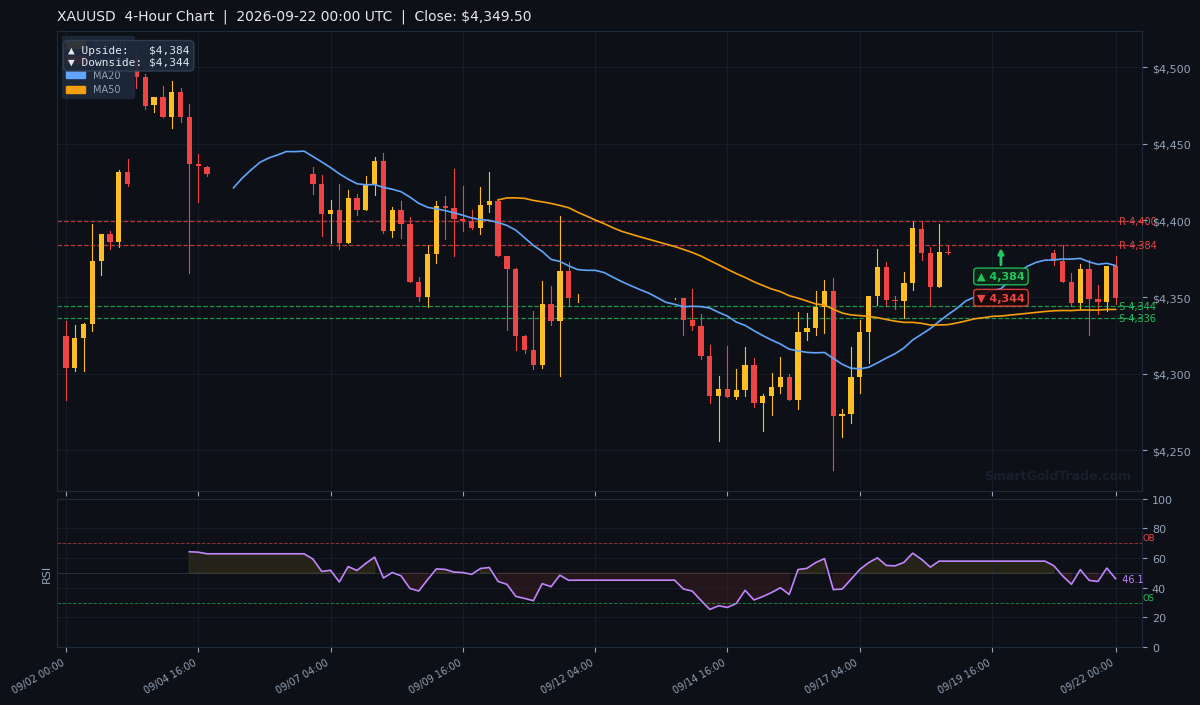Click the $4,350 price axis label

1172,299
